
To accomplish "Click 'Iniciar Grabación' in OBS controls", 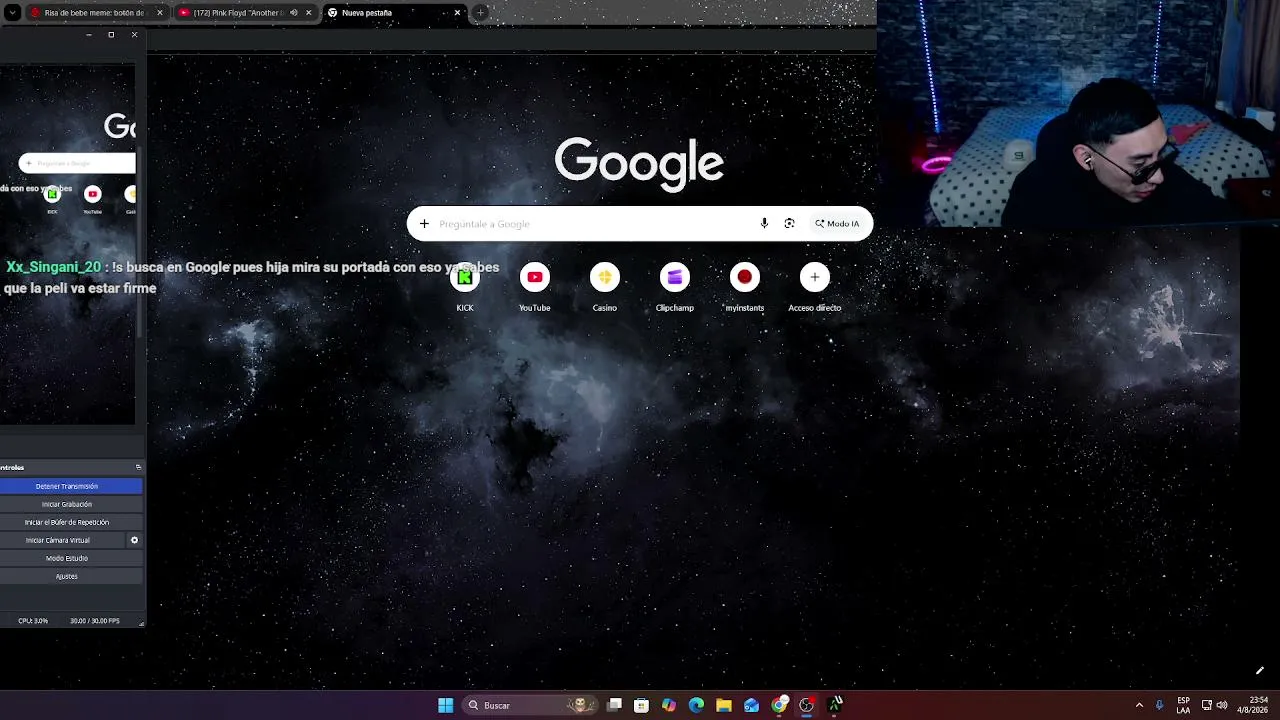I will pos(67,504).
